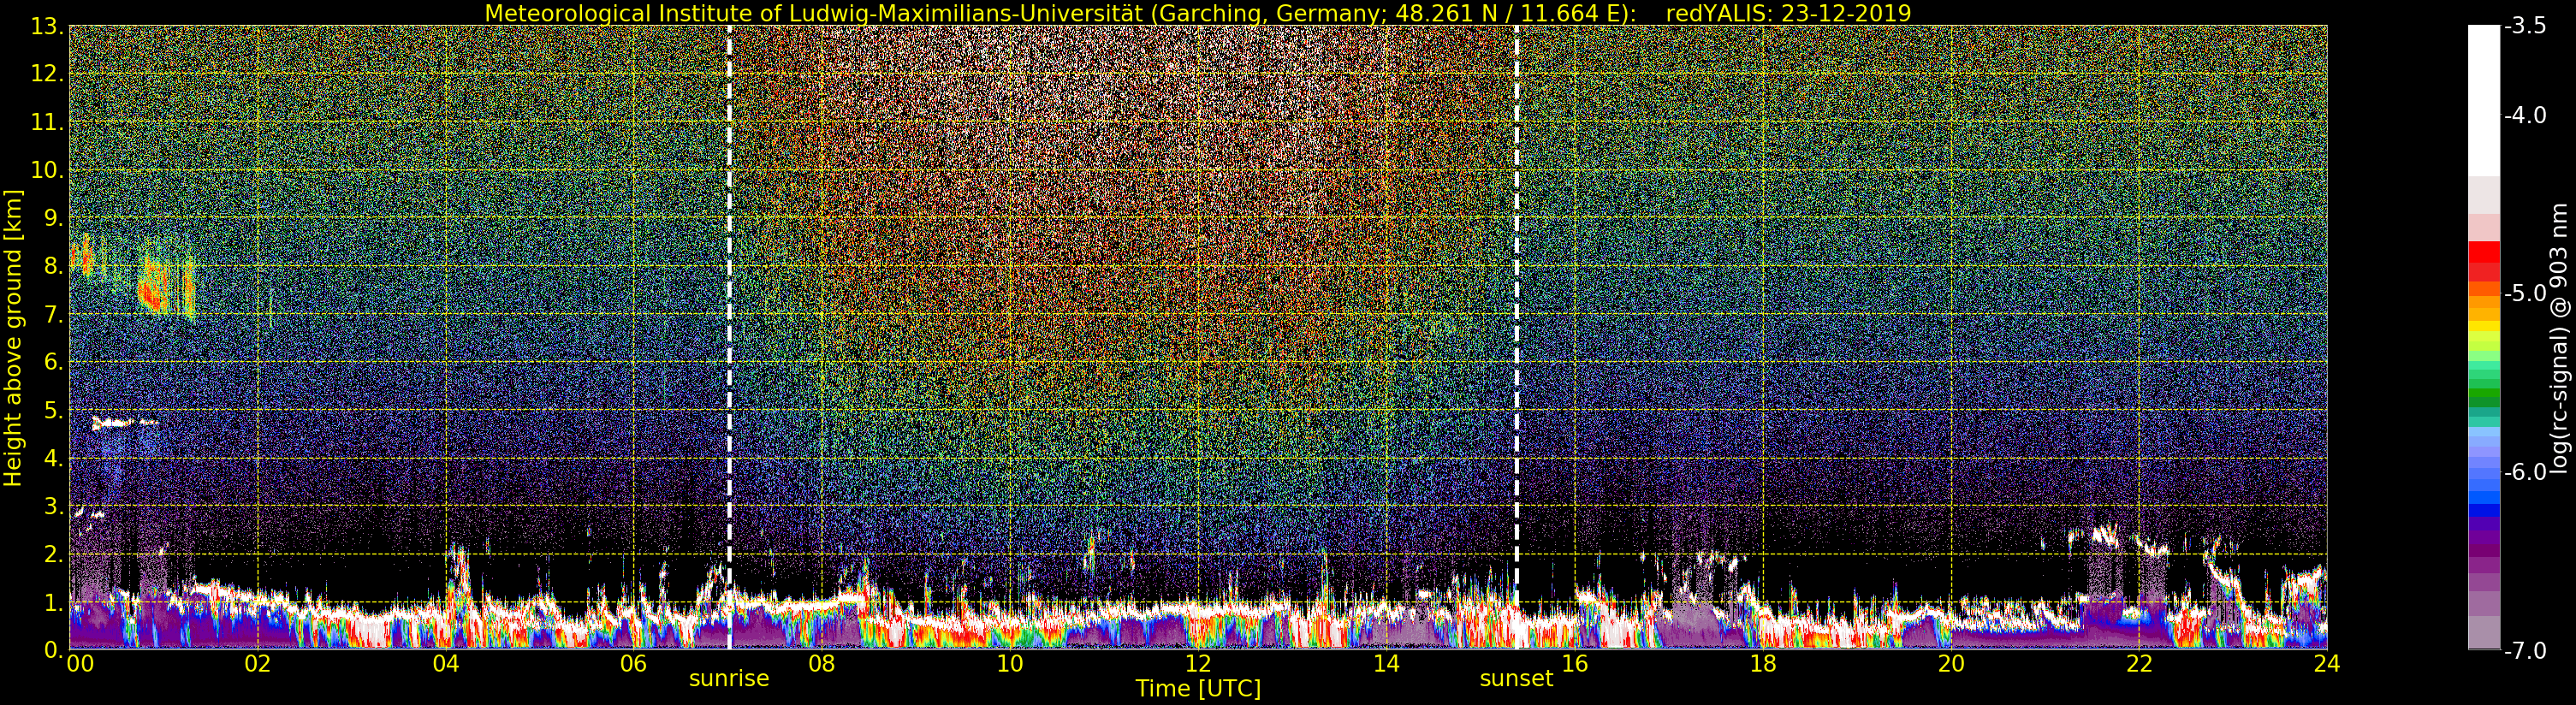The image size is (2576, 705).
Task: Click the '1.' height tick label
Action: point(53,603)
